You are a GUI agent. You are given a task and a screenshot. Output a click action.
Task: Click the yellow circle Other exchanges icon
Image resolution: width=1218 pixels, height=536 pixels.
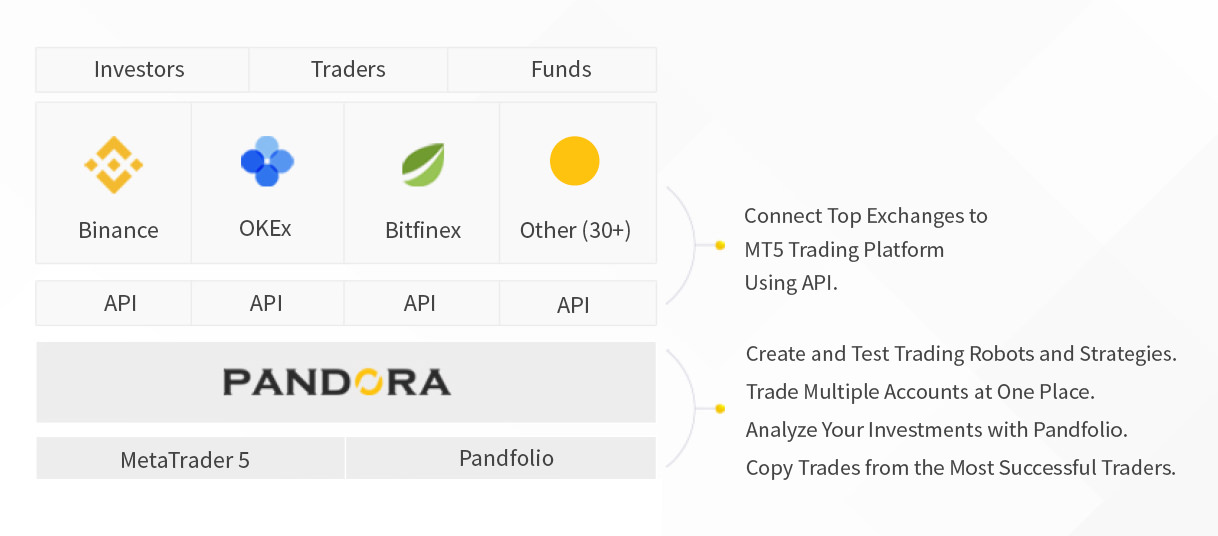click(574, 161)
